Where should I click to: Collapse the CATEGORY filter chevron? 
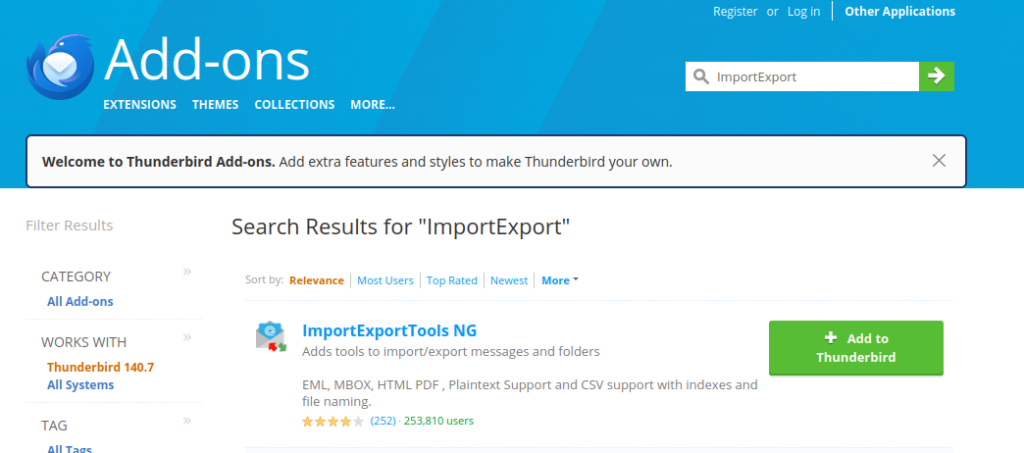(187, 272)
